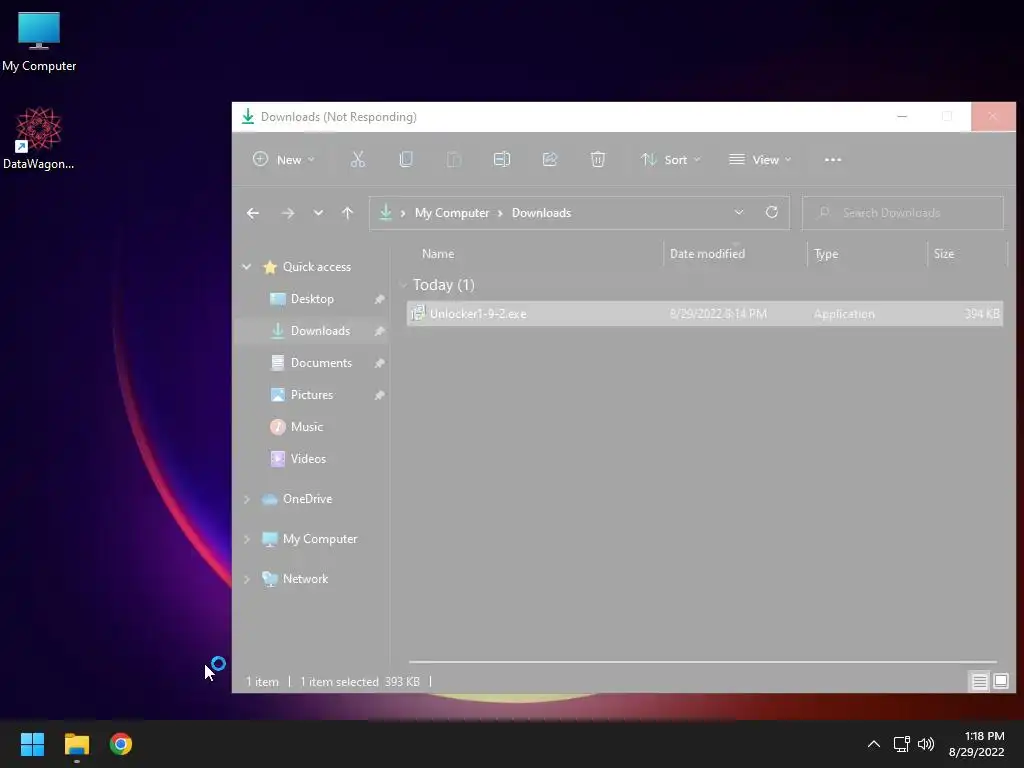
Task: Click the Paste clipboard icon
Action: (x=454, y=159)
